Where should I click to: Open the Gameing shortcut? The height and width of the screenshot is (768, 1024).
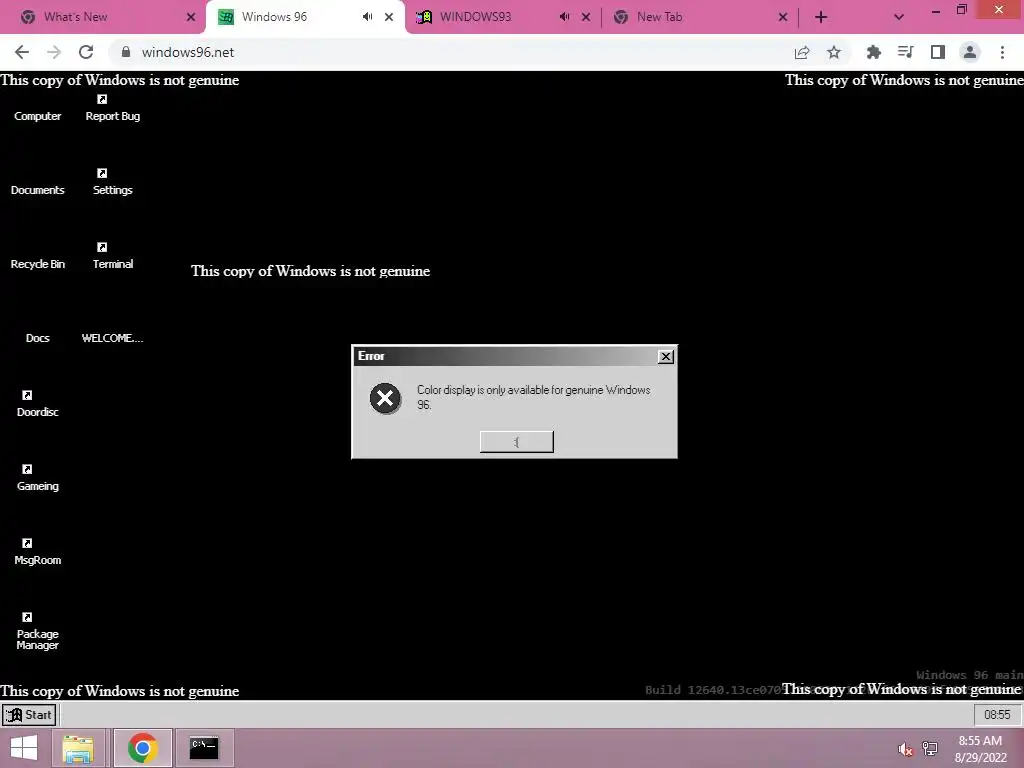click(x=37, y=479)
